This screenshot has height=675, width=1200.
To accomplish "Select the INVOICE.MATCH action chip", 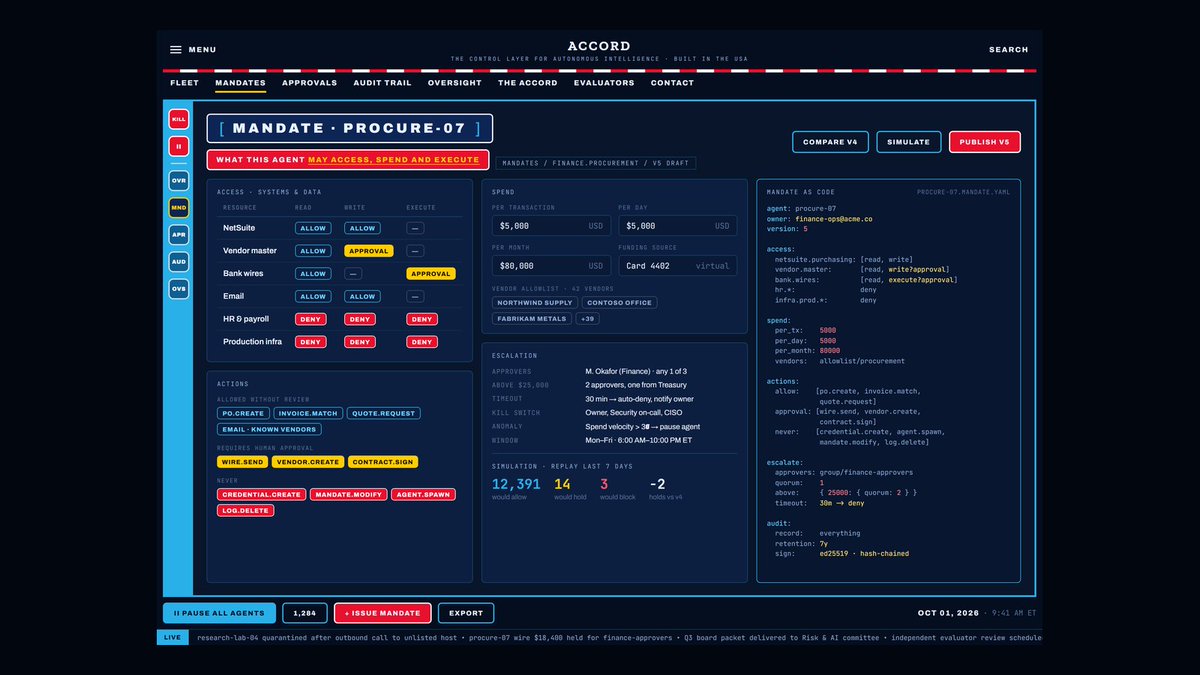I will (x=309, y=413).
